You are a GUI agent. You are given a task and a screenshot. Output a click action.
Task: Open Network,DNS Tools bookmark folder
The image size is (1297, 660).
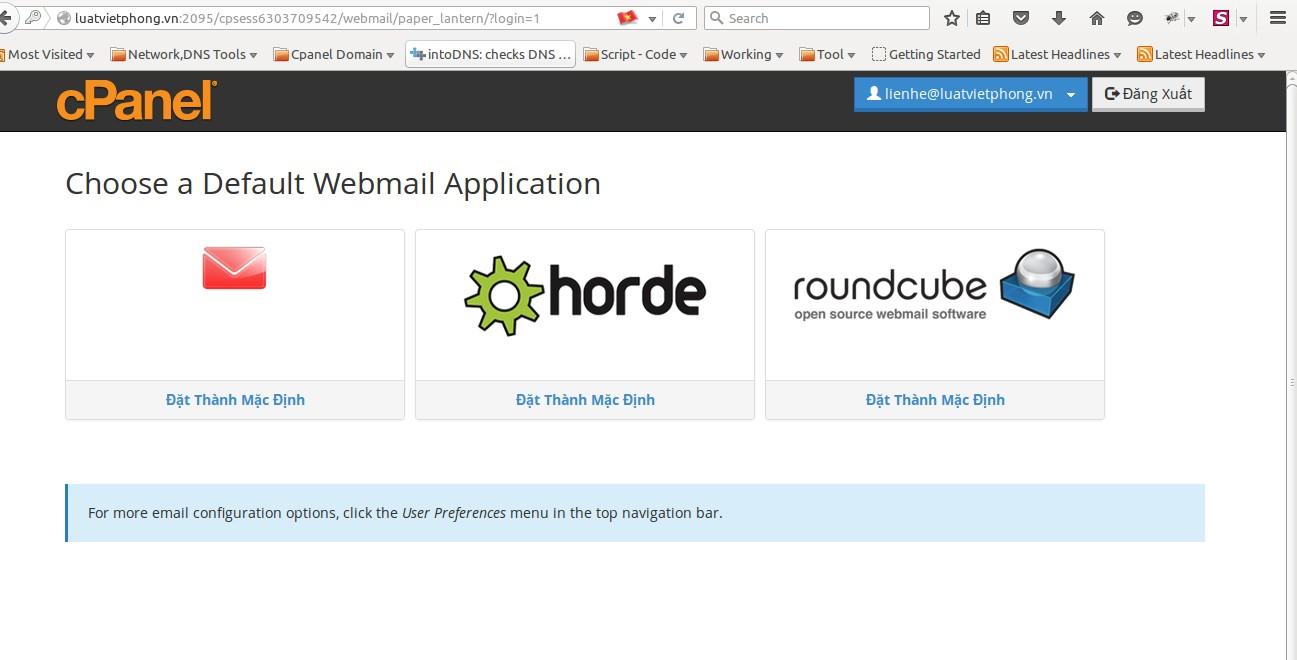(184, 54)
